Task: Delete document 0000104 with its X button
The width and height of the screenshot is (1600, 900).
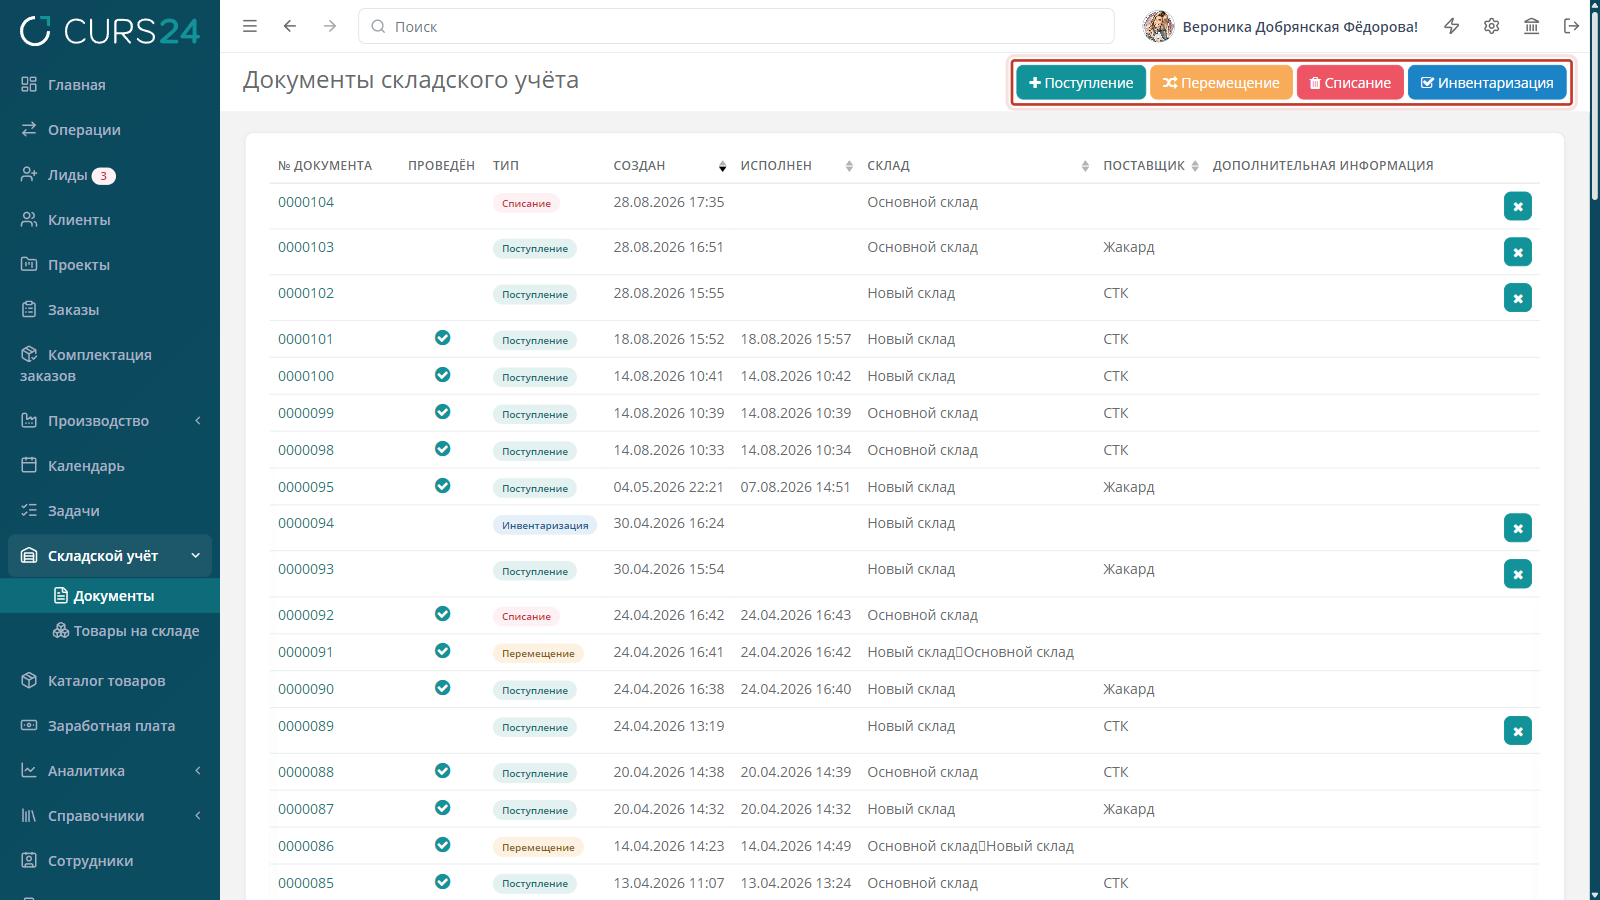Action: pos(1518,206)
